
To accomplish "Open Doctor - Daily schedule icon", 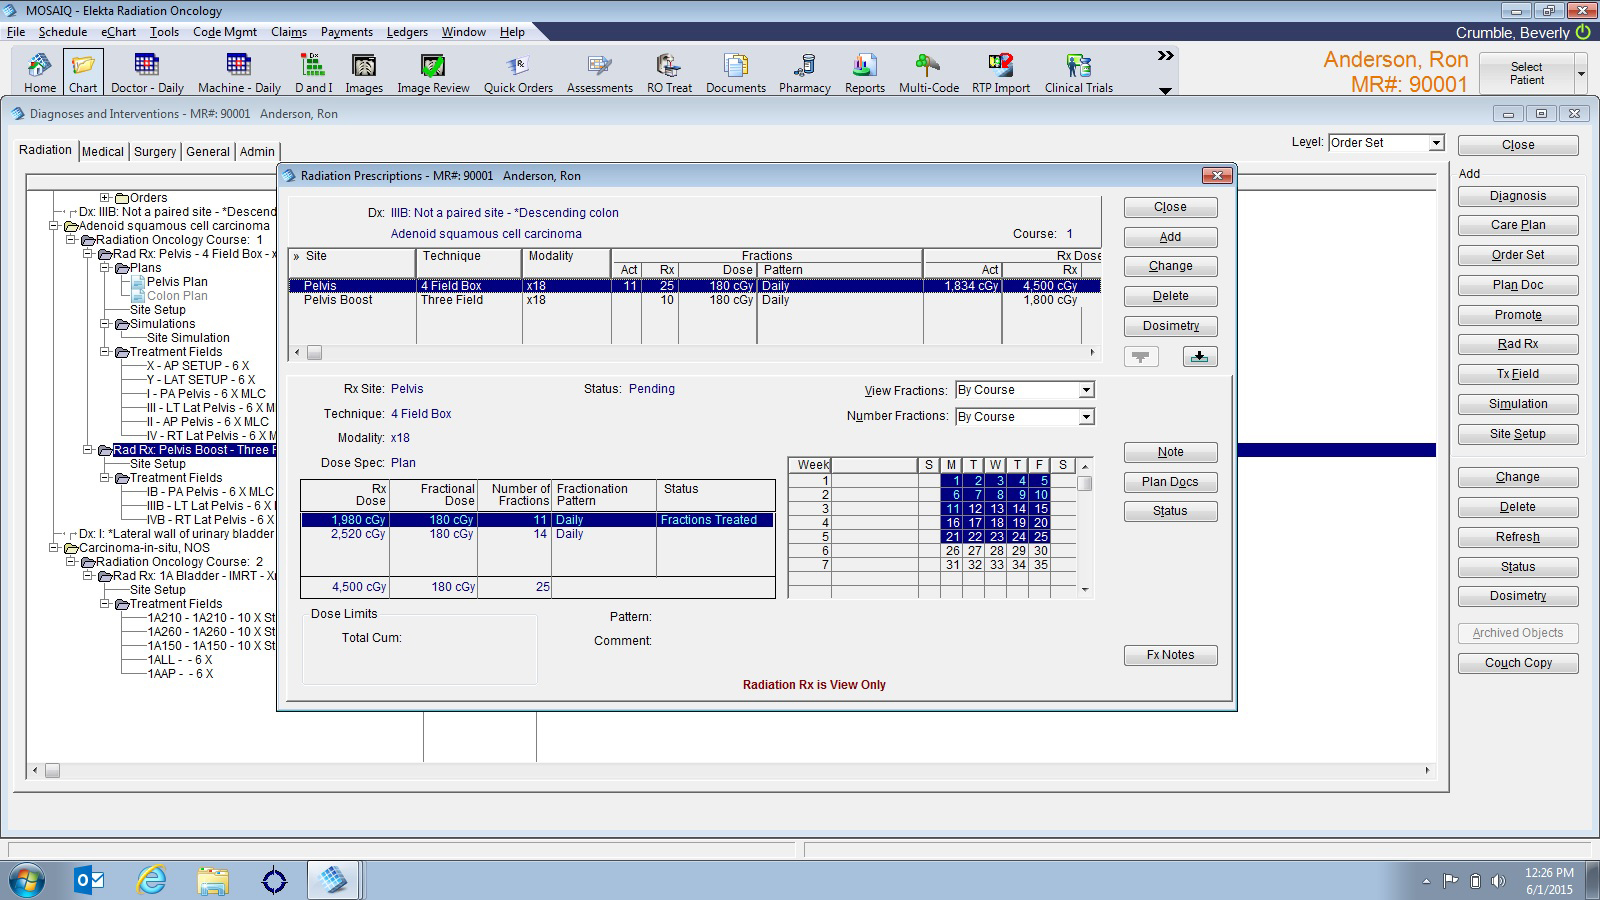I will pyautogui.click(x=147, y=73).
